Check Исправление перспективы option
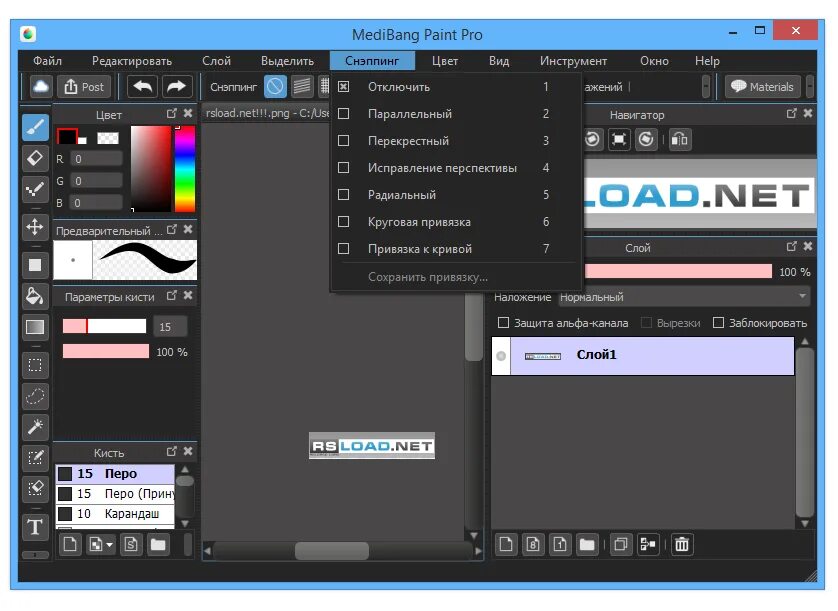The image size is (838, 611). click(x=344, y=168)
